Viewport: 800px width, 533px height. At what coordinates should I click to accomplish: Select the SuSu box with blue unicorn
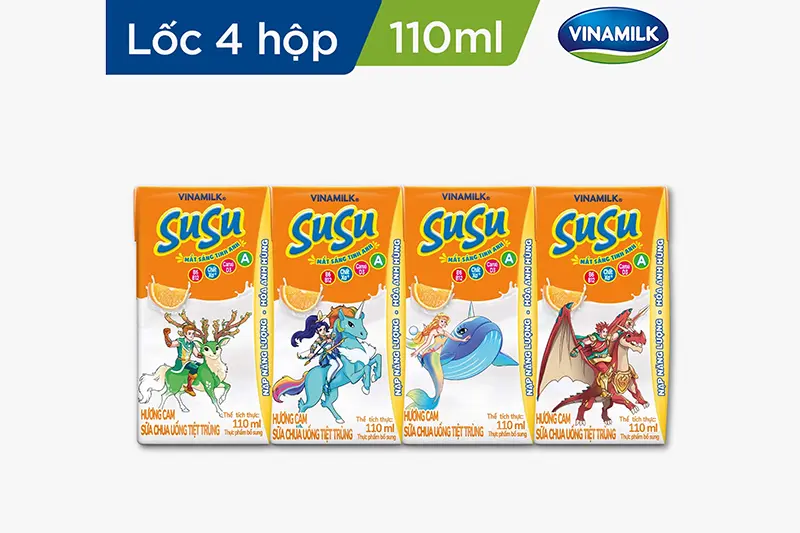coord(336,315)
